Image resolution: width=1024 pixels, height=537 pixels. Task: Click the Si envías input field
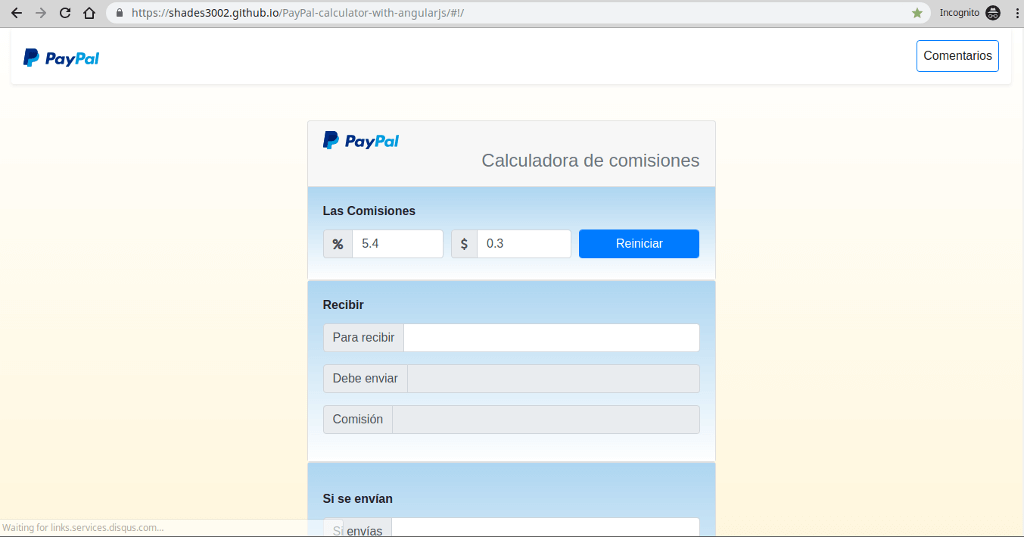pos(545,528)
